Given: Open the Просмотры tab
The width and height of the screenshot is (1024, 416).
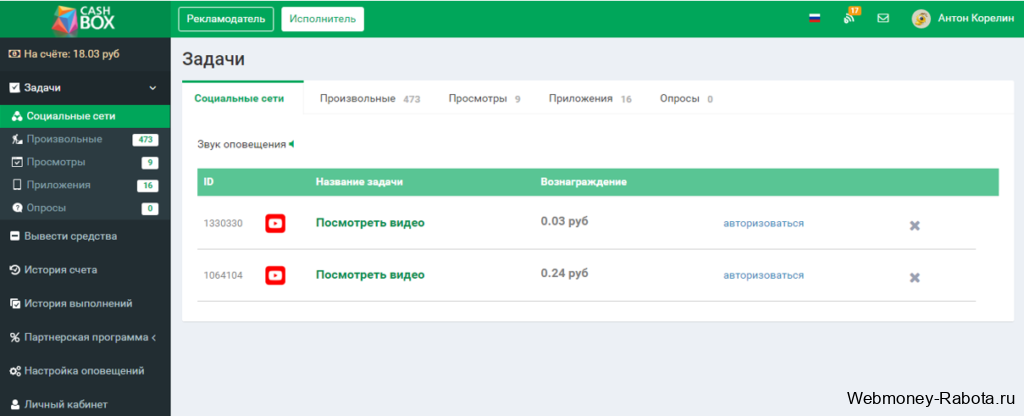Looking at the screenshot, I should 485,99.
